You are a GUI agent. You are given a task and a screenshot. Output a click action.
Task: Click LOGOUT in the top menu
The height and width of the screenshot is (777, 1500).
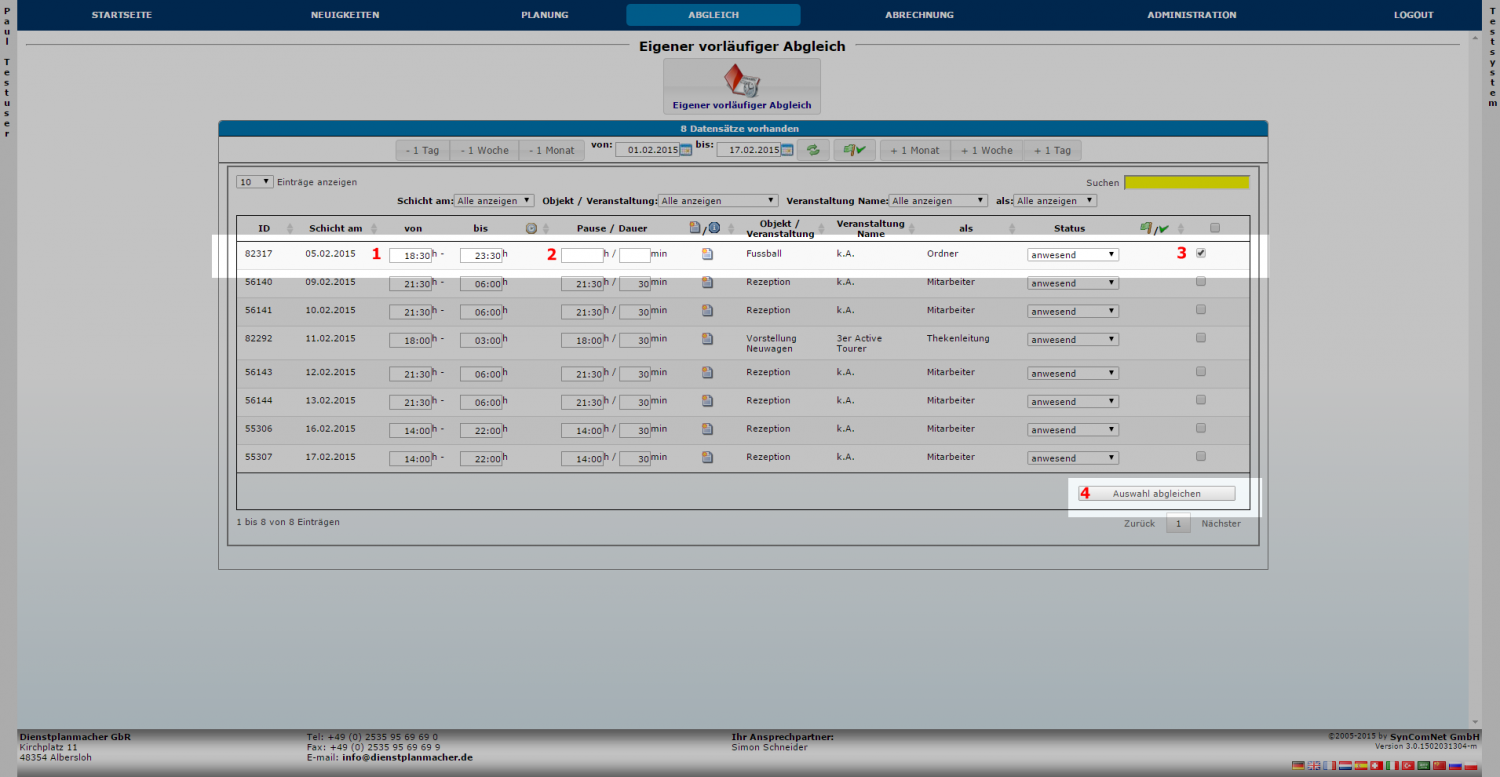[x=1414, y=15]
